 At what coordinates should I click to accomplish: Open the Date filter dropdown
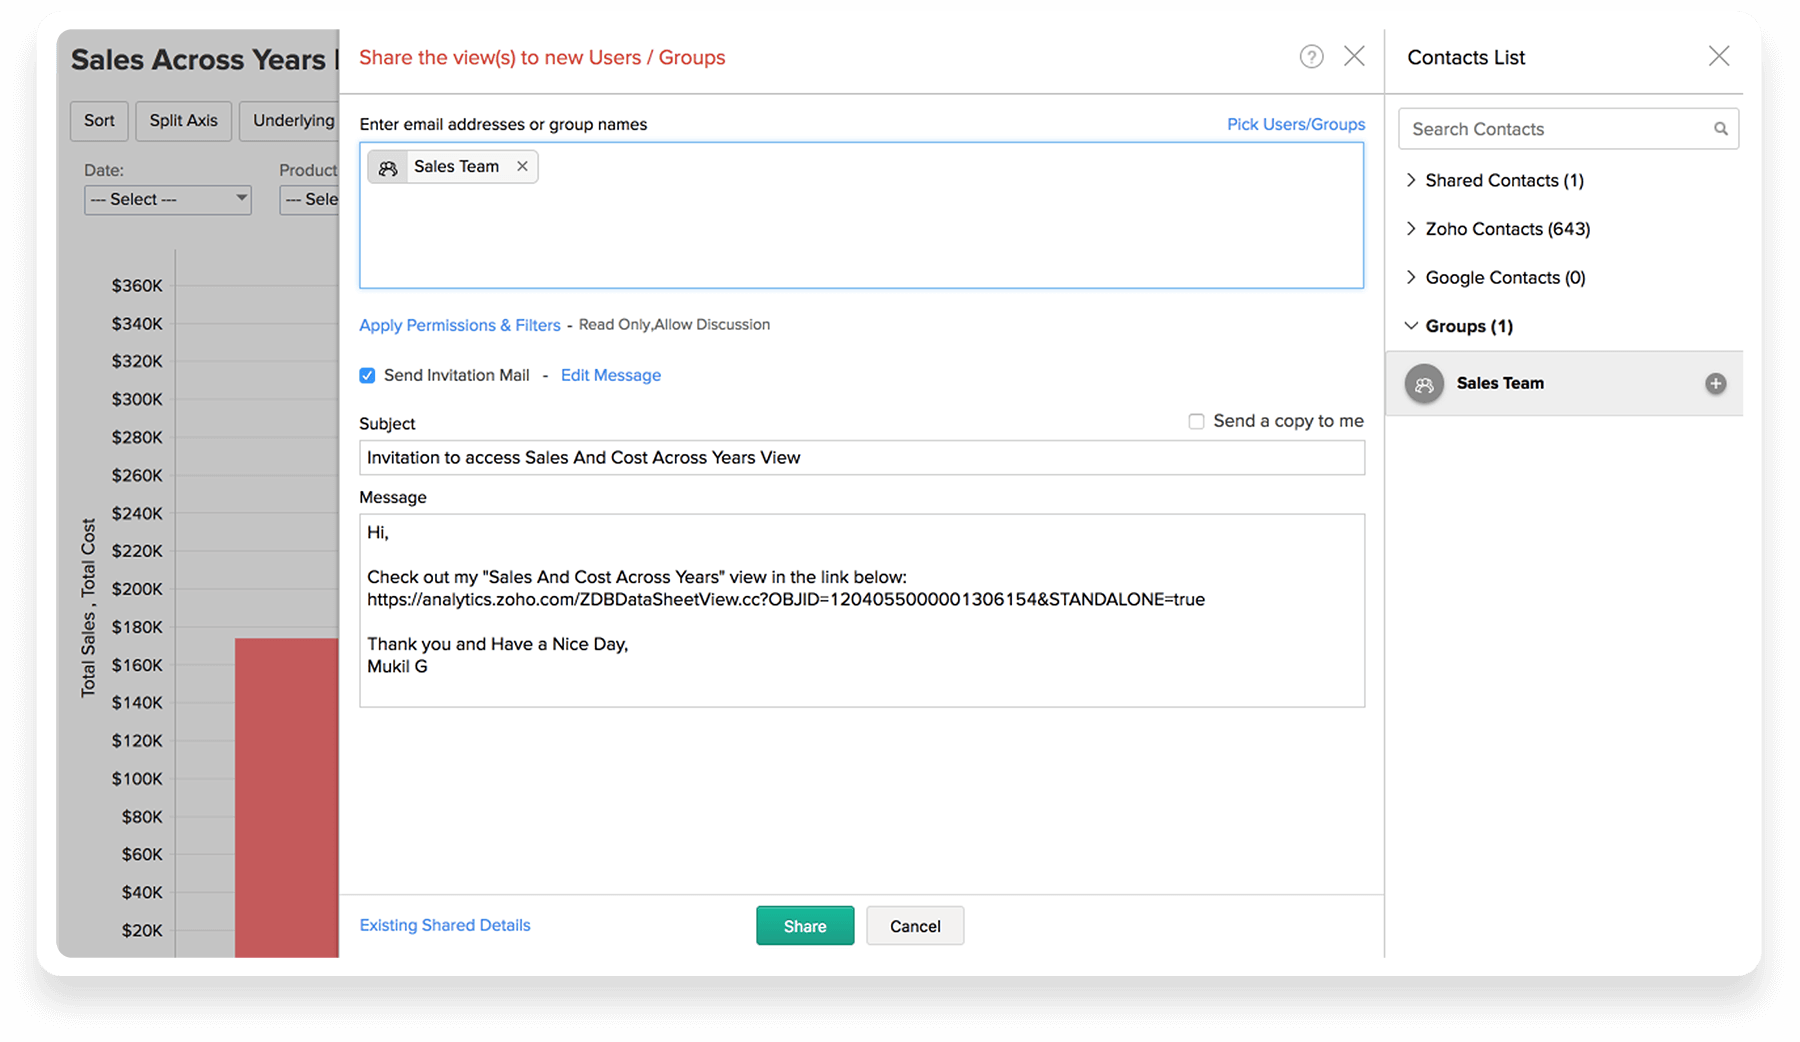(x=167, y=200)
